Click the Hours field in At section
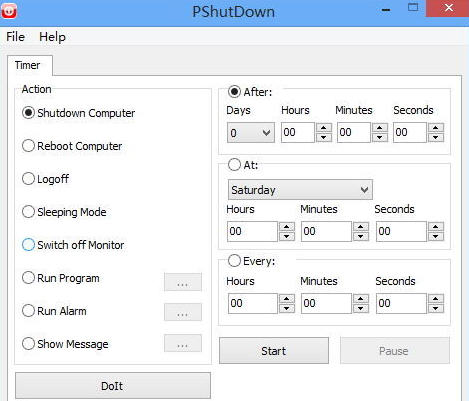Screen dimensions: 469x401 252,231
